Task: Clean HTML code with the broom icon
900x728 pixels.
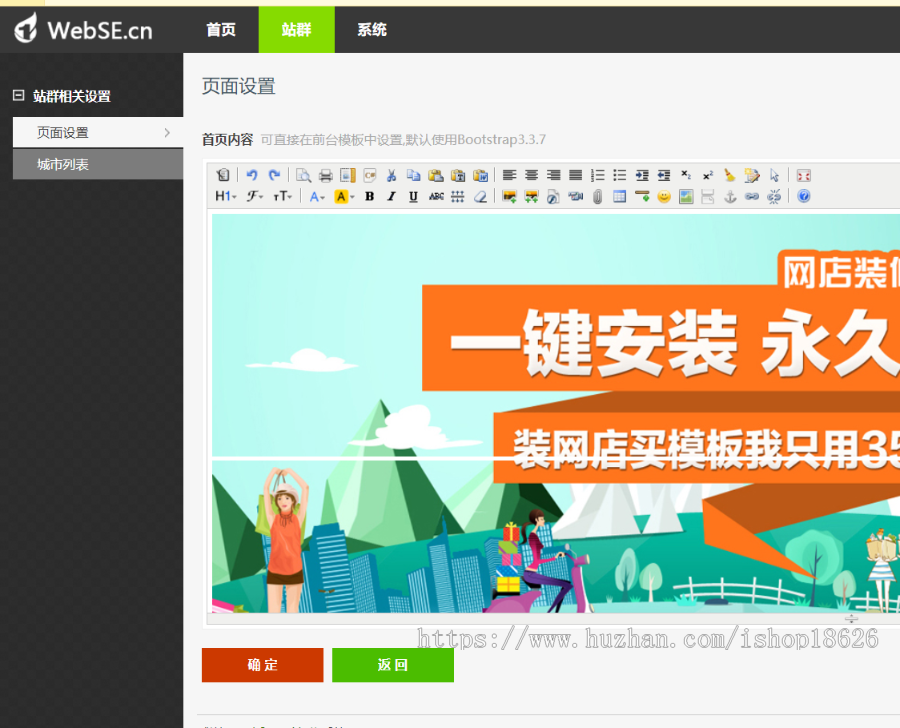Action: (730, 175)
